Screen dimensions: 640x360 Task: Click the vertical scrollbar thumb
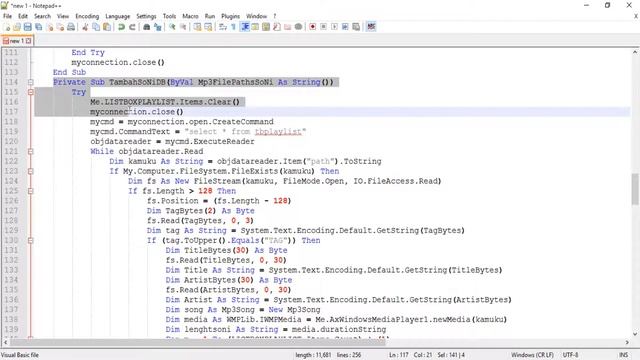click(635, 189)
